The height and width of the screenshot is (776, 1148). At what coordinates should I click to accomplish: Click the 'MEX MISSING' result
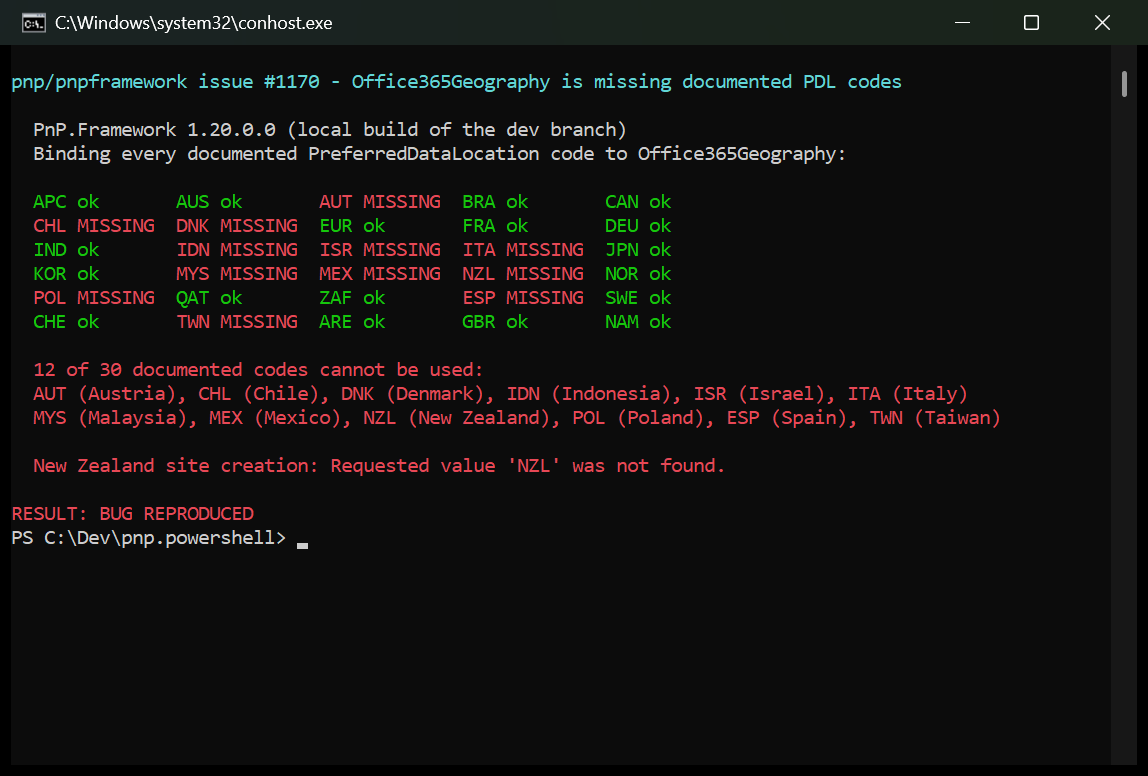pyautogui.click(x=379, y=274)
